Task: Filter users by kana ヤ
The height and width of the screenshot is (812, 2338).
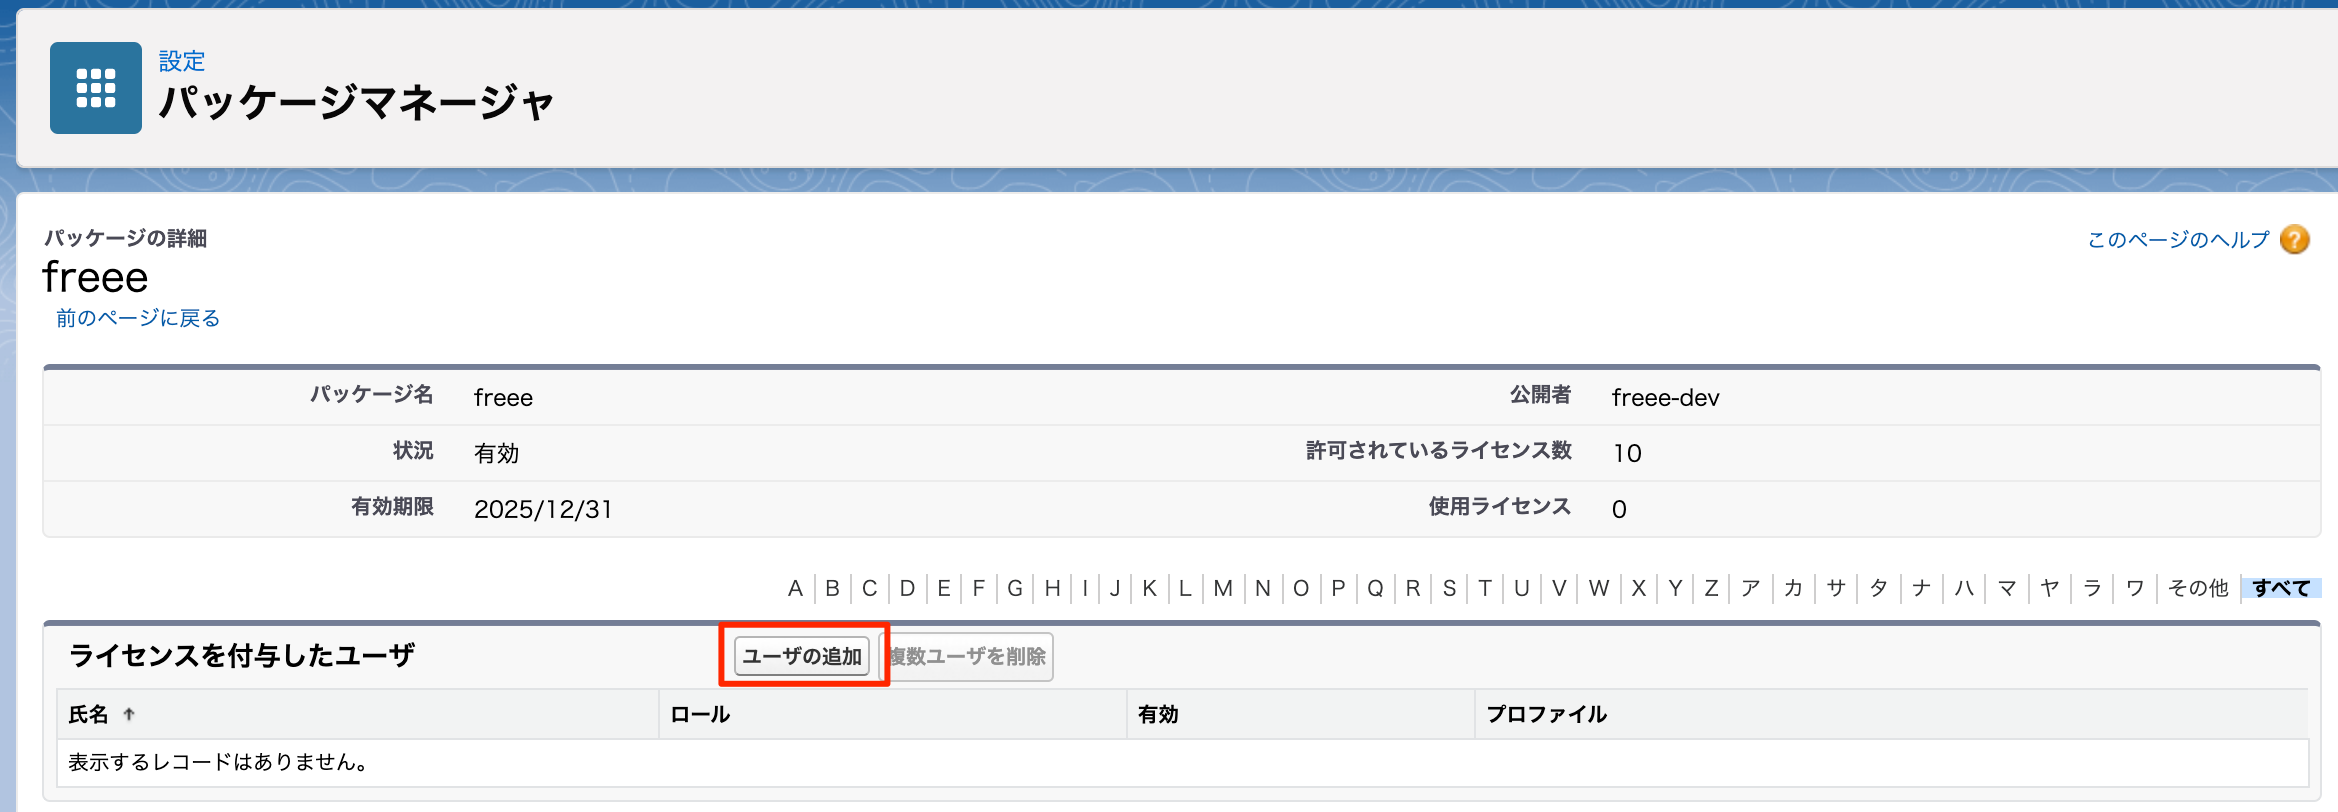Action: point(2050,588)
